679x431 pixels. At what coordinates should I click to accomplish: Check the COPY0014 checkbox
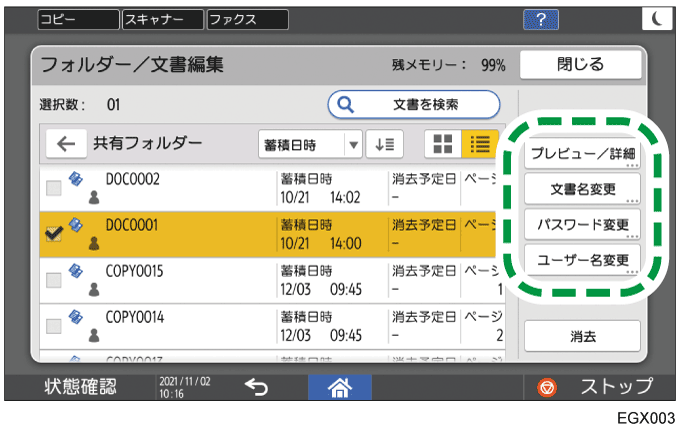pos(54,326)
